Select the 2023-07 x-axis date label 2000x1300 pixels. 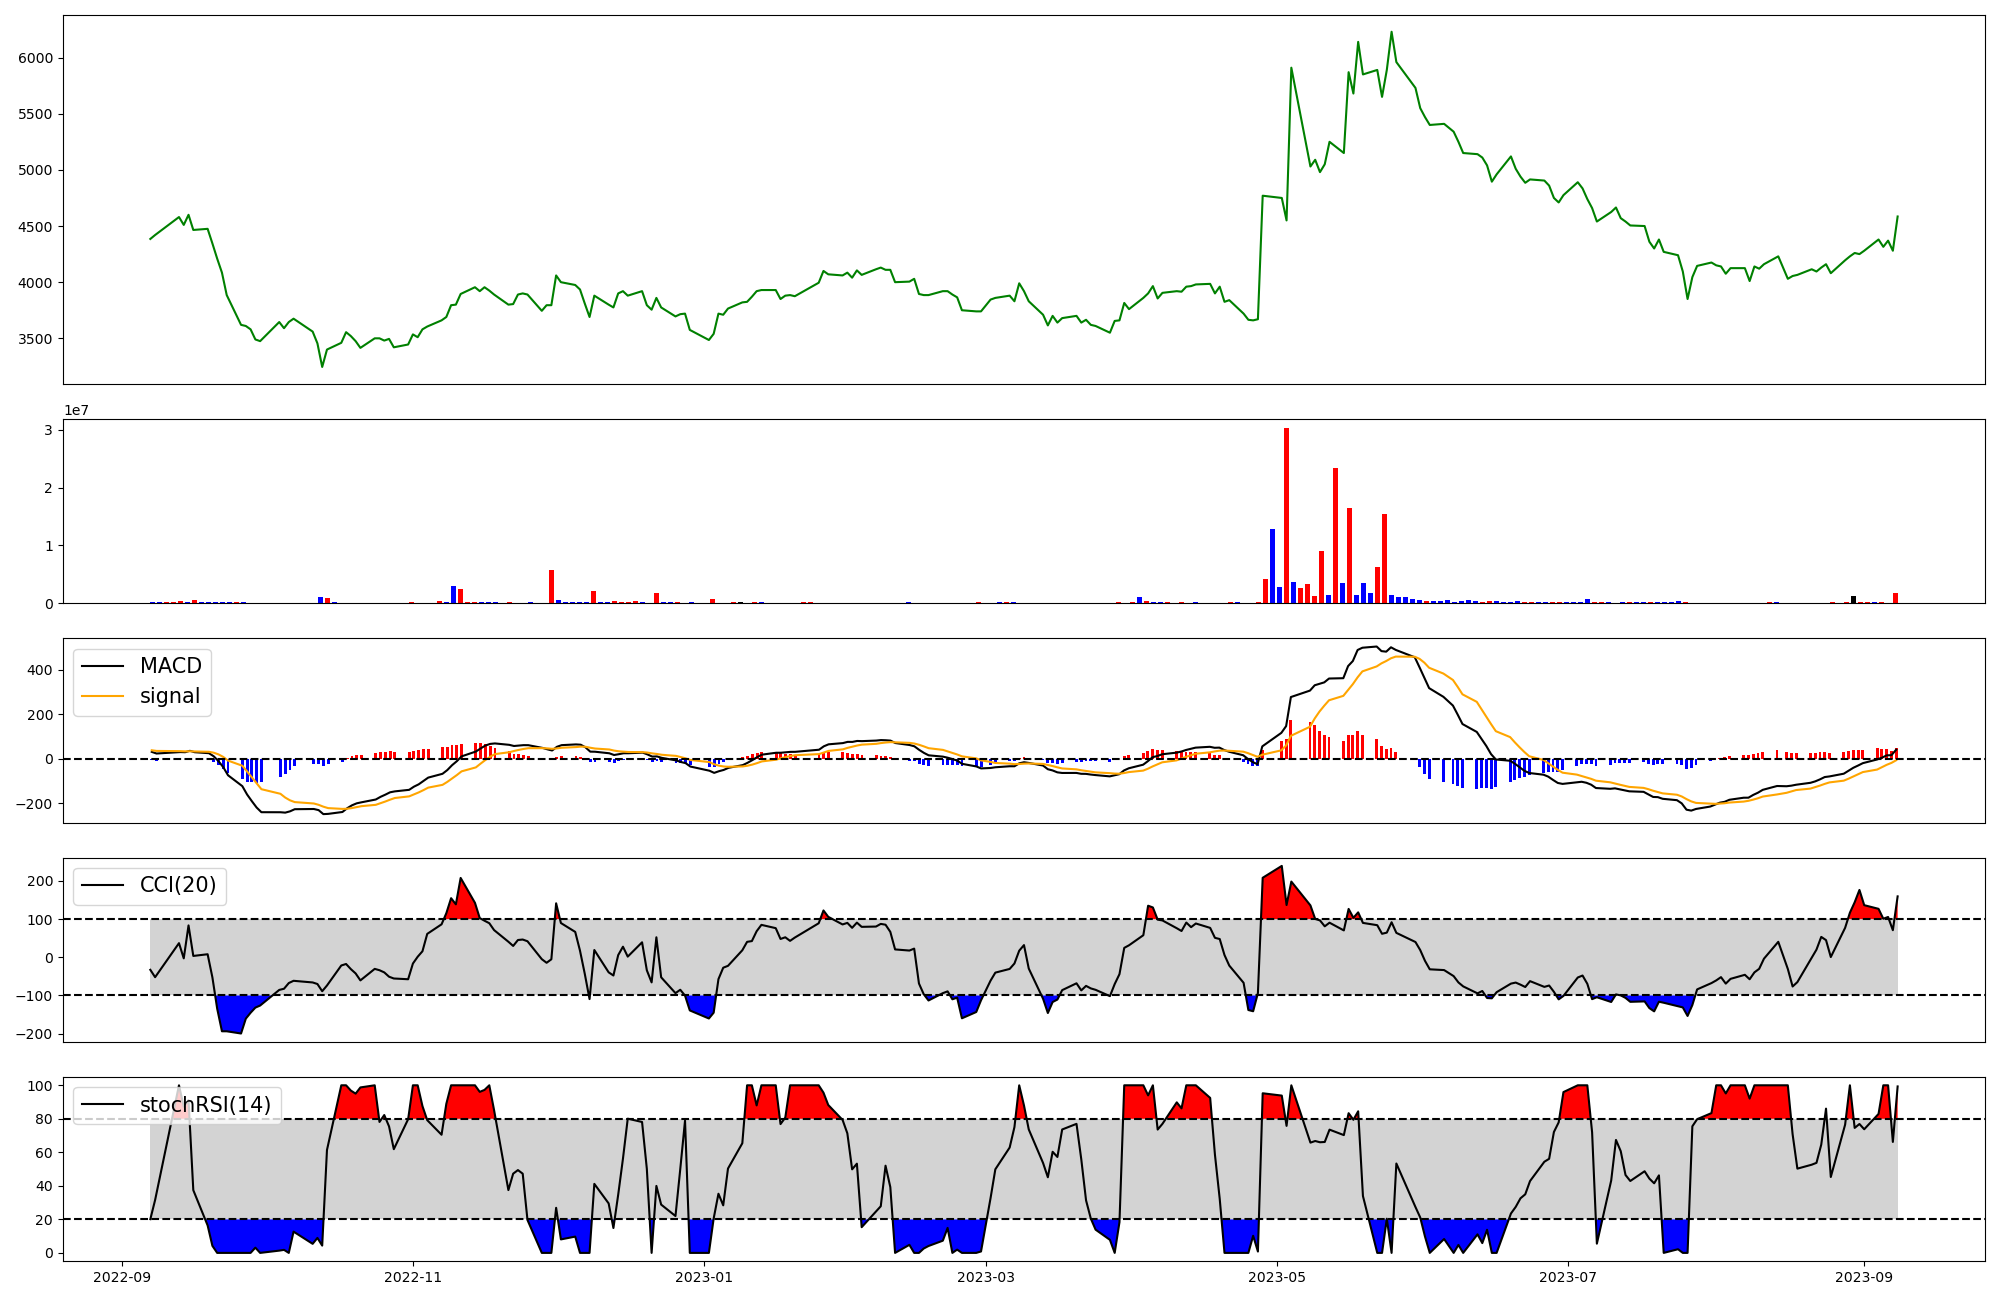click(x=1567, y=1277)
